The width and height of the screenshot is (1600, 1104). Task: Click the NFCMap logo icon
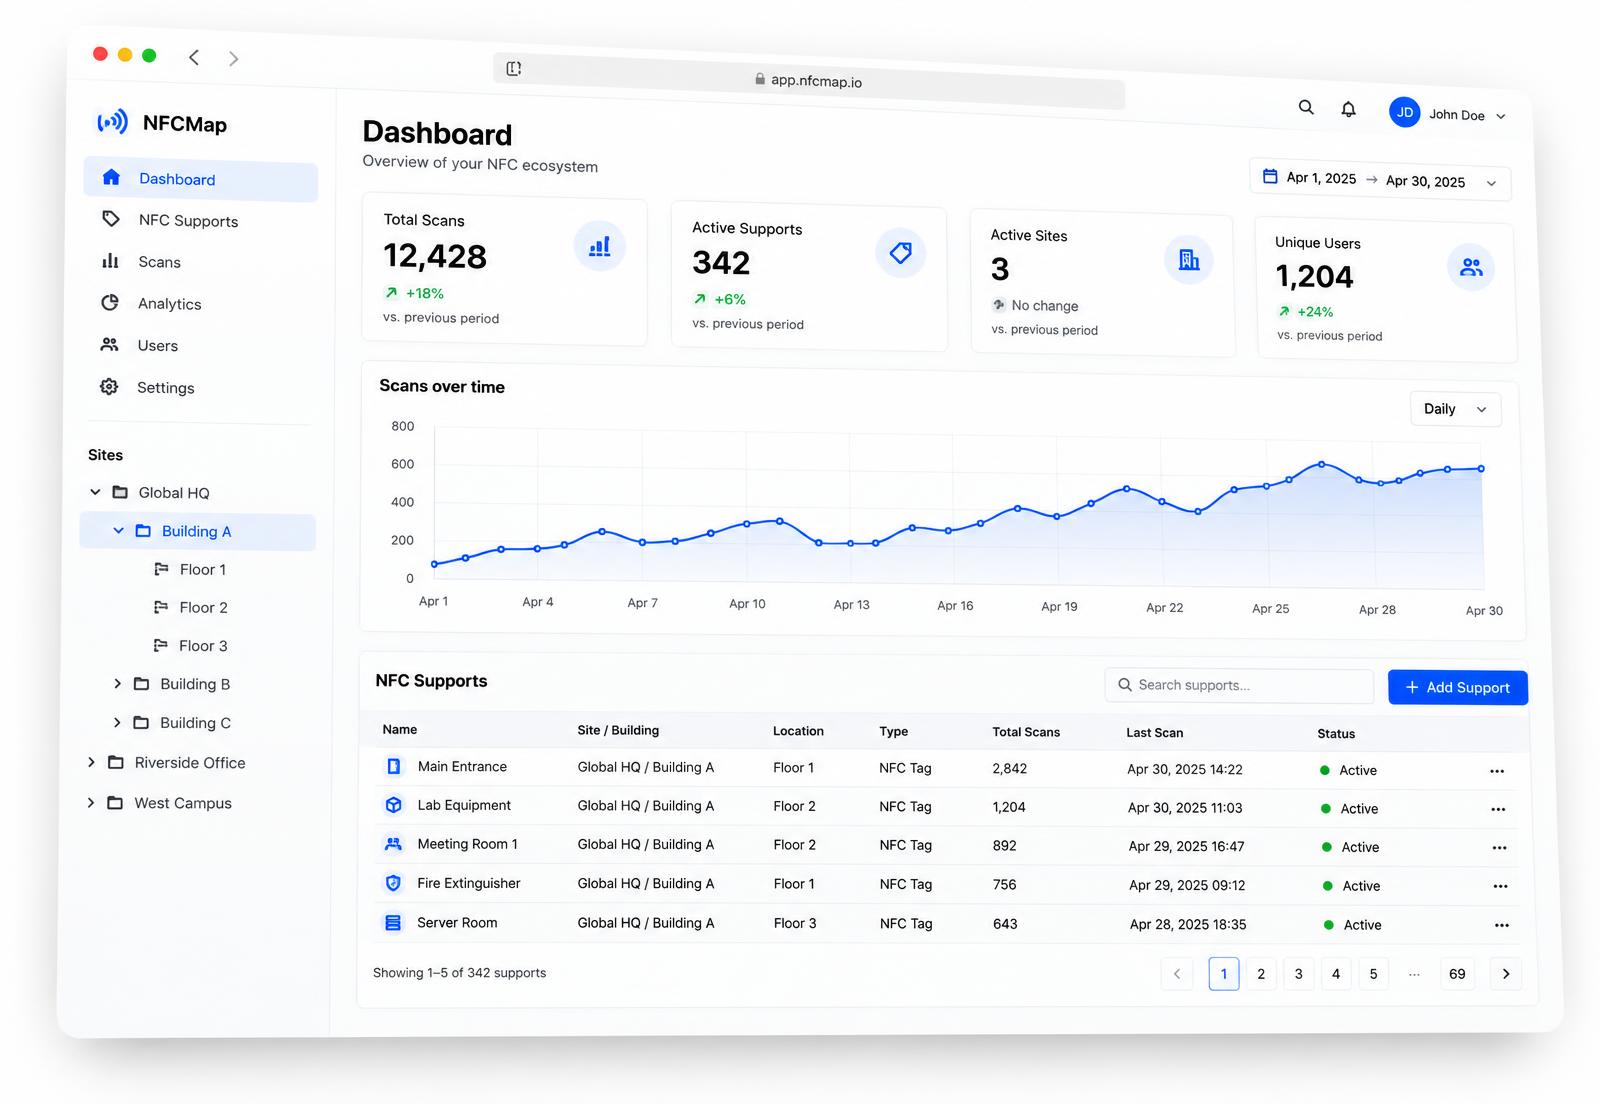pos(112,122)
